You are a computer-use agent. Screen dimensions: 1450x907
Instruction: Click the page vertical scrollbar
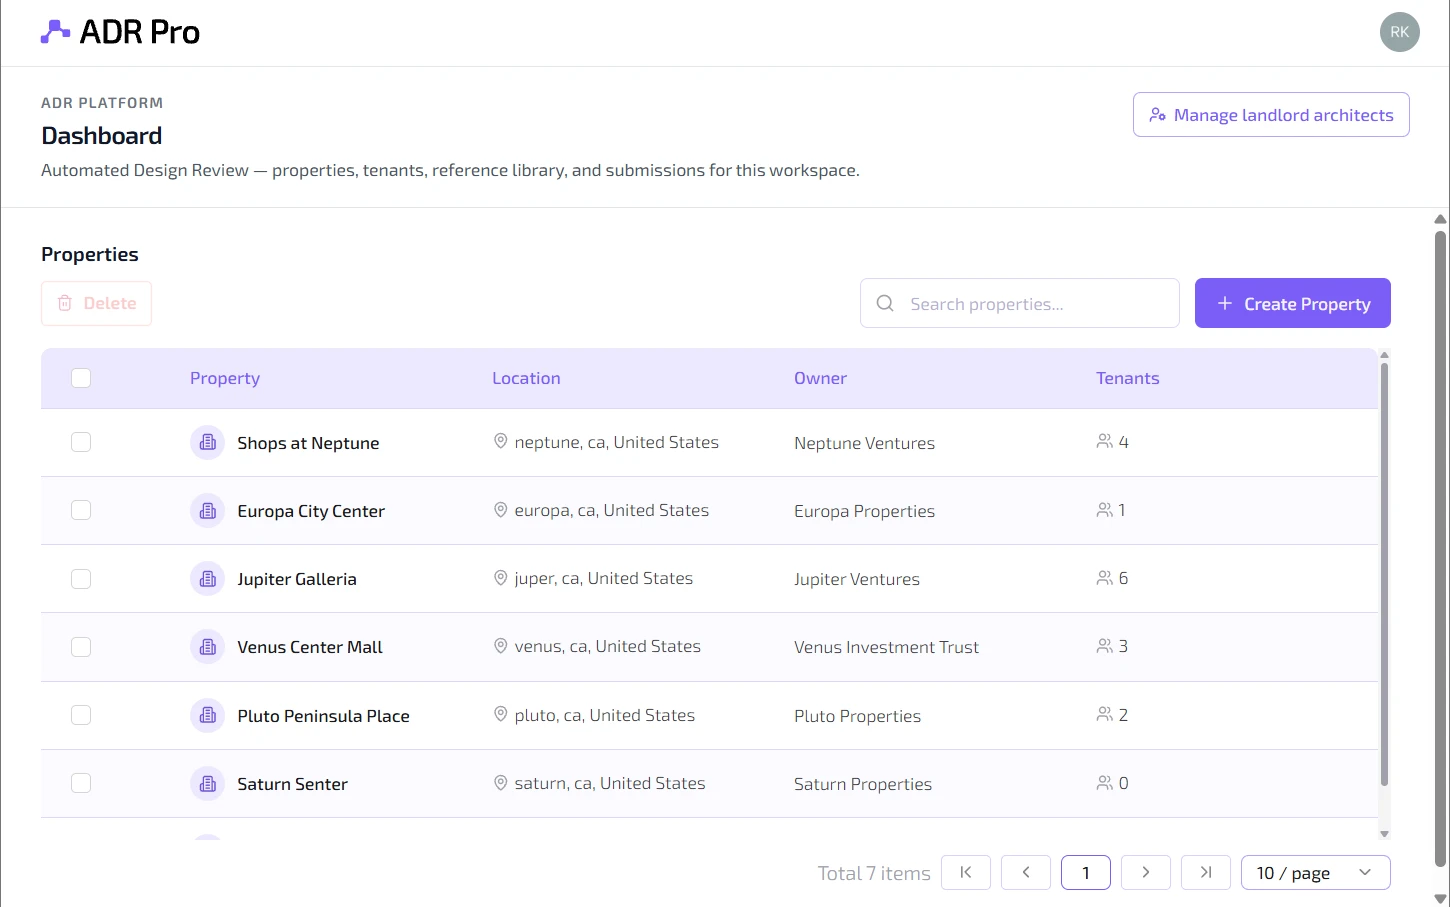click(x=1440, y=550)
